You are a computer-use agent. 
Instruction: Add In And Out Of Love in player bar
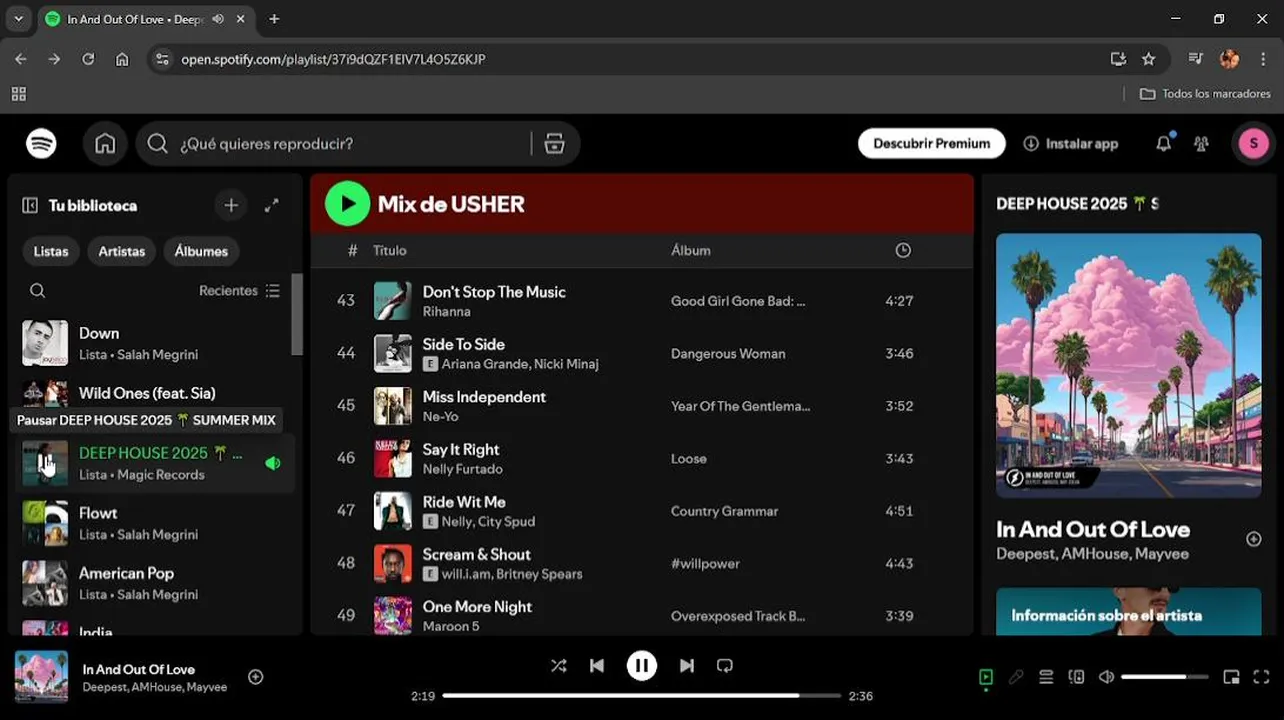tap(255, 677)
